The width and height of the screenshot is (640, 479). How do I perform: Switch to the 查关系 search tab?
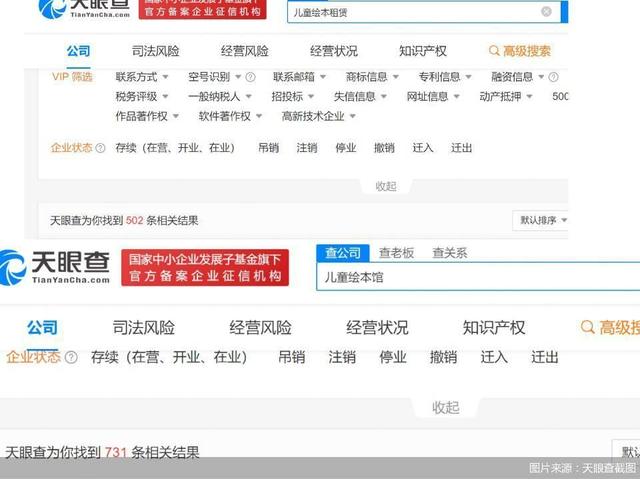(449, 253)
